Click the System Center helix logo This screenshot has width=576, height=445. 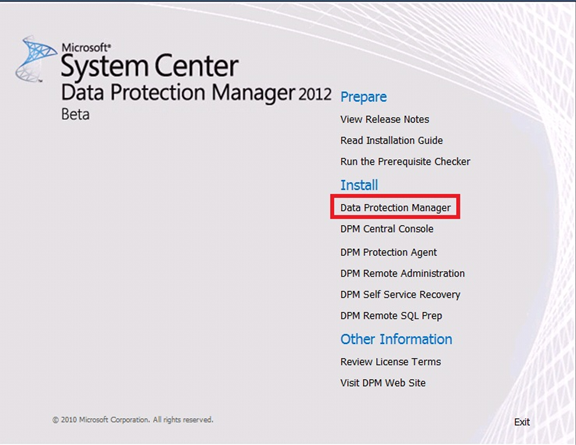(x=36, y=59)
